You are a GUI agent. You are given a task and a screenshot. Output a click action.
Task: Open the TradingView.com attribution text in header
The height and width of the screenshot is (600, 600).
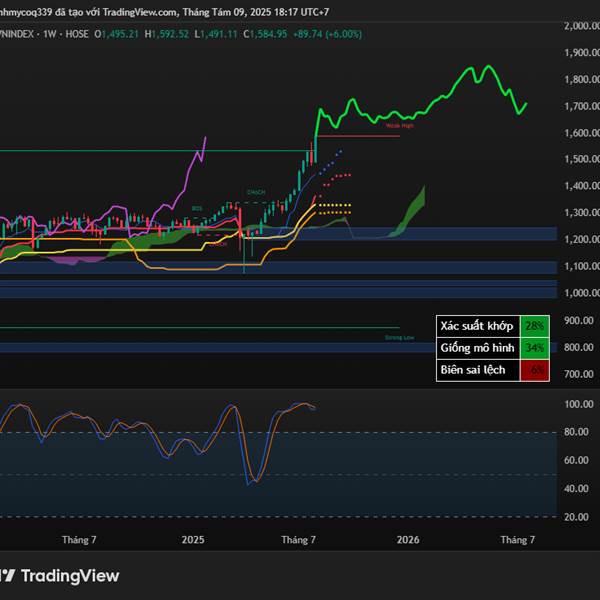tap(140, 12)
